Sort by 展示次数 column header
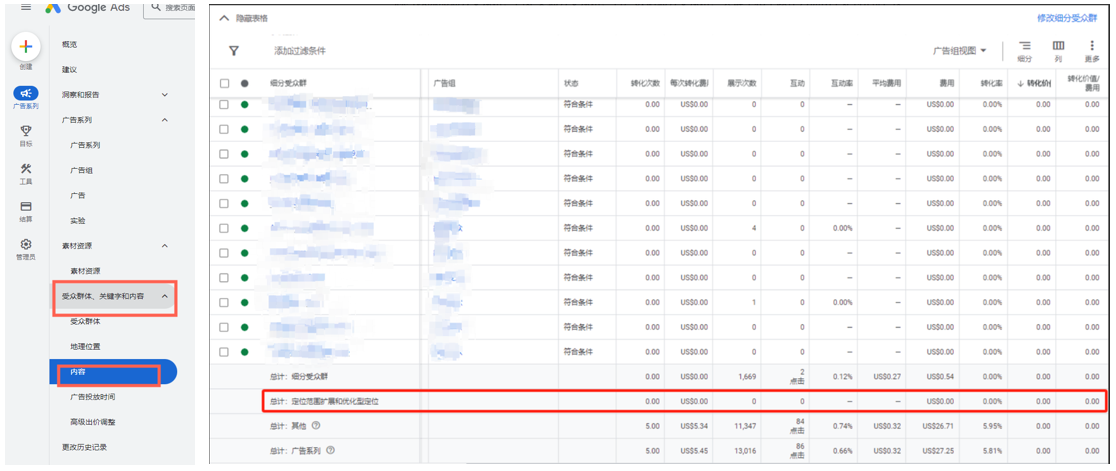 [742, 83]
